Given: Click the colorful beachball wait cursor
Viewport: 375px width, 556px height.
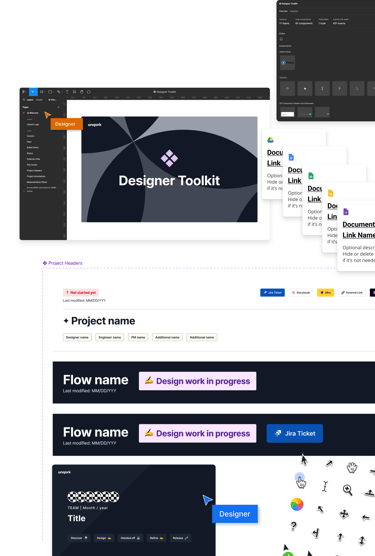Looking at the screenshot, I should (x=297, y=504).
